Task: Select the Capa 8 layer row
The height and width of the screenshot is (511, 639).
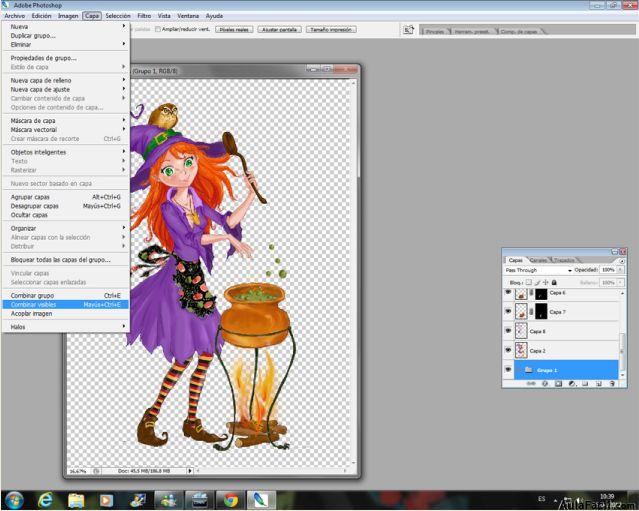Action: tap(560, 331)
